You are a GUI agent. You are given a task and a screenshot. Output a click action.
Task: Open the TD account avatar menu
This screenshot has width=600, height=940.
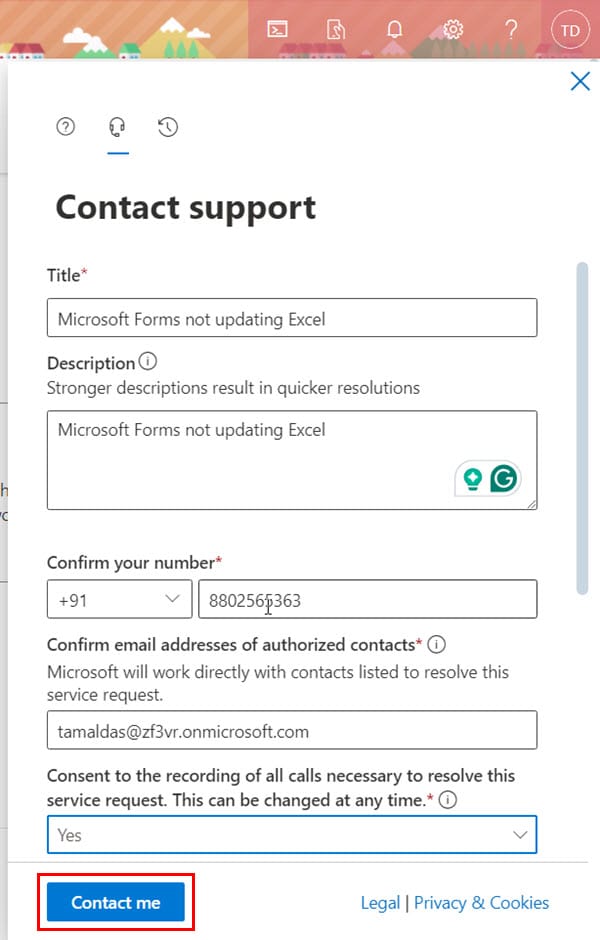570,30
